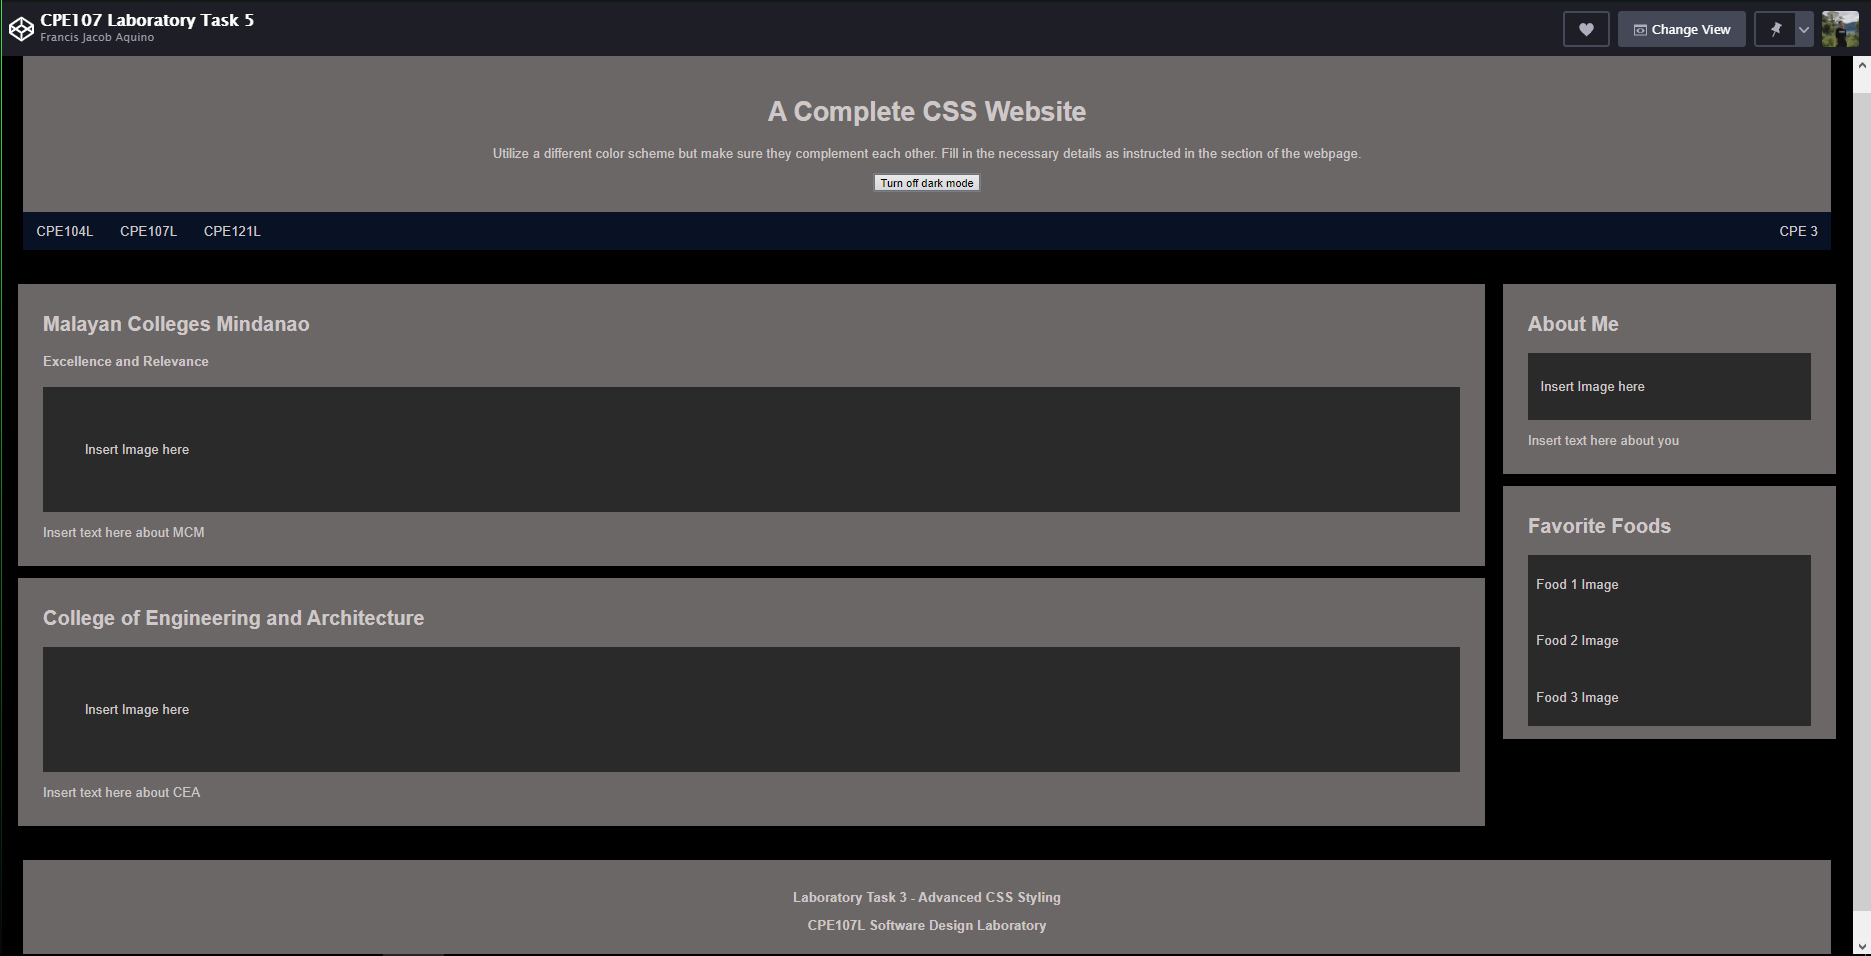Click the Food 3 Image entry
This screenshot has height=956, width=1871.
coord(1577,697)
